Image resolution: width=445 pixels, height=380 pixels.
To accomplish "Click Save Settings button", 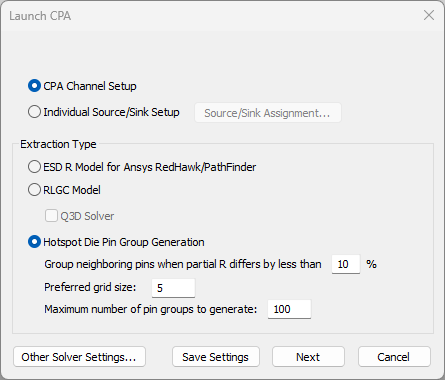I will (x=216, y=357).
